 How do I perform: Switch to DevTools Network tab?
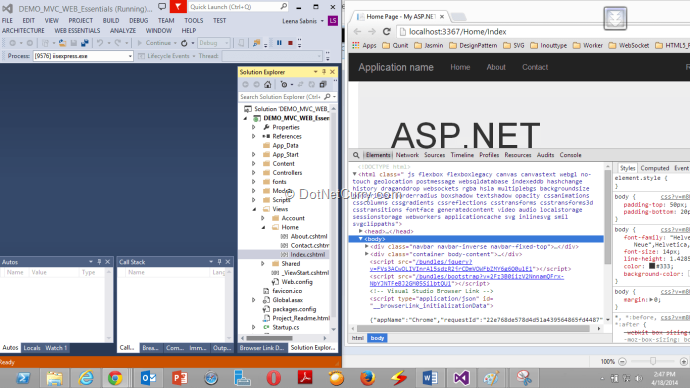tap(407, 155)
